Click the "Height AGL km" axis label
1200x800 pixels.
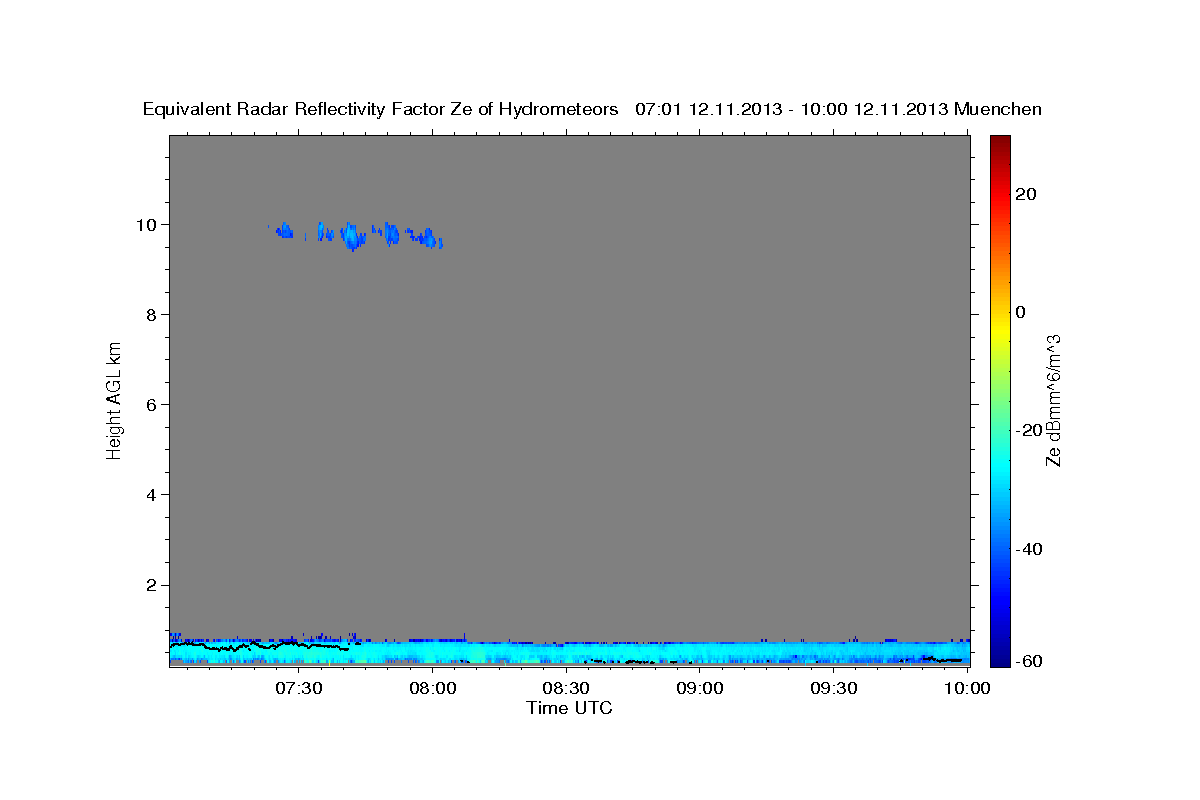click(114, 399)
